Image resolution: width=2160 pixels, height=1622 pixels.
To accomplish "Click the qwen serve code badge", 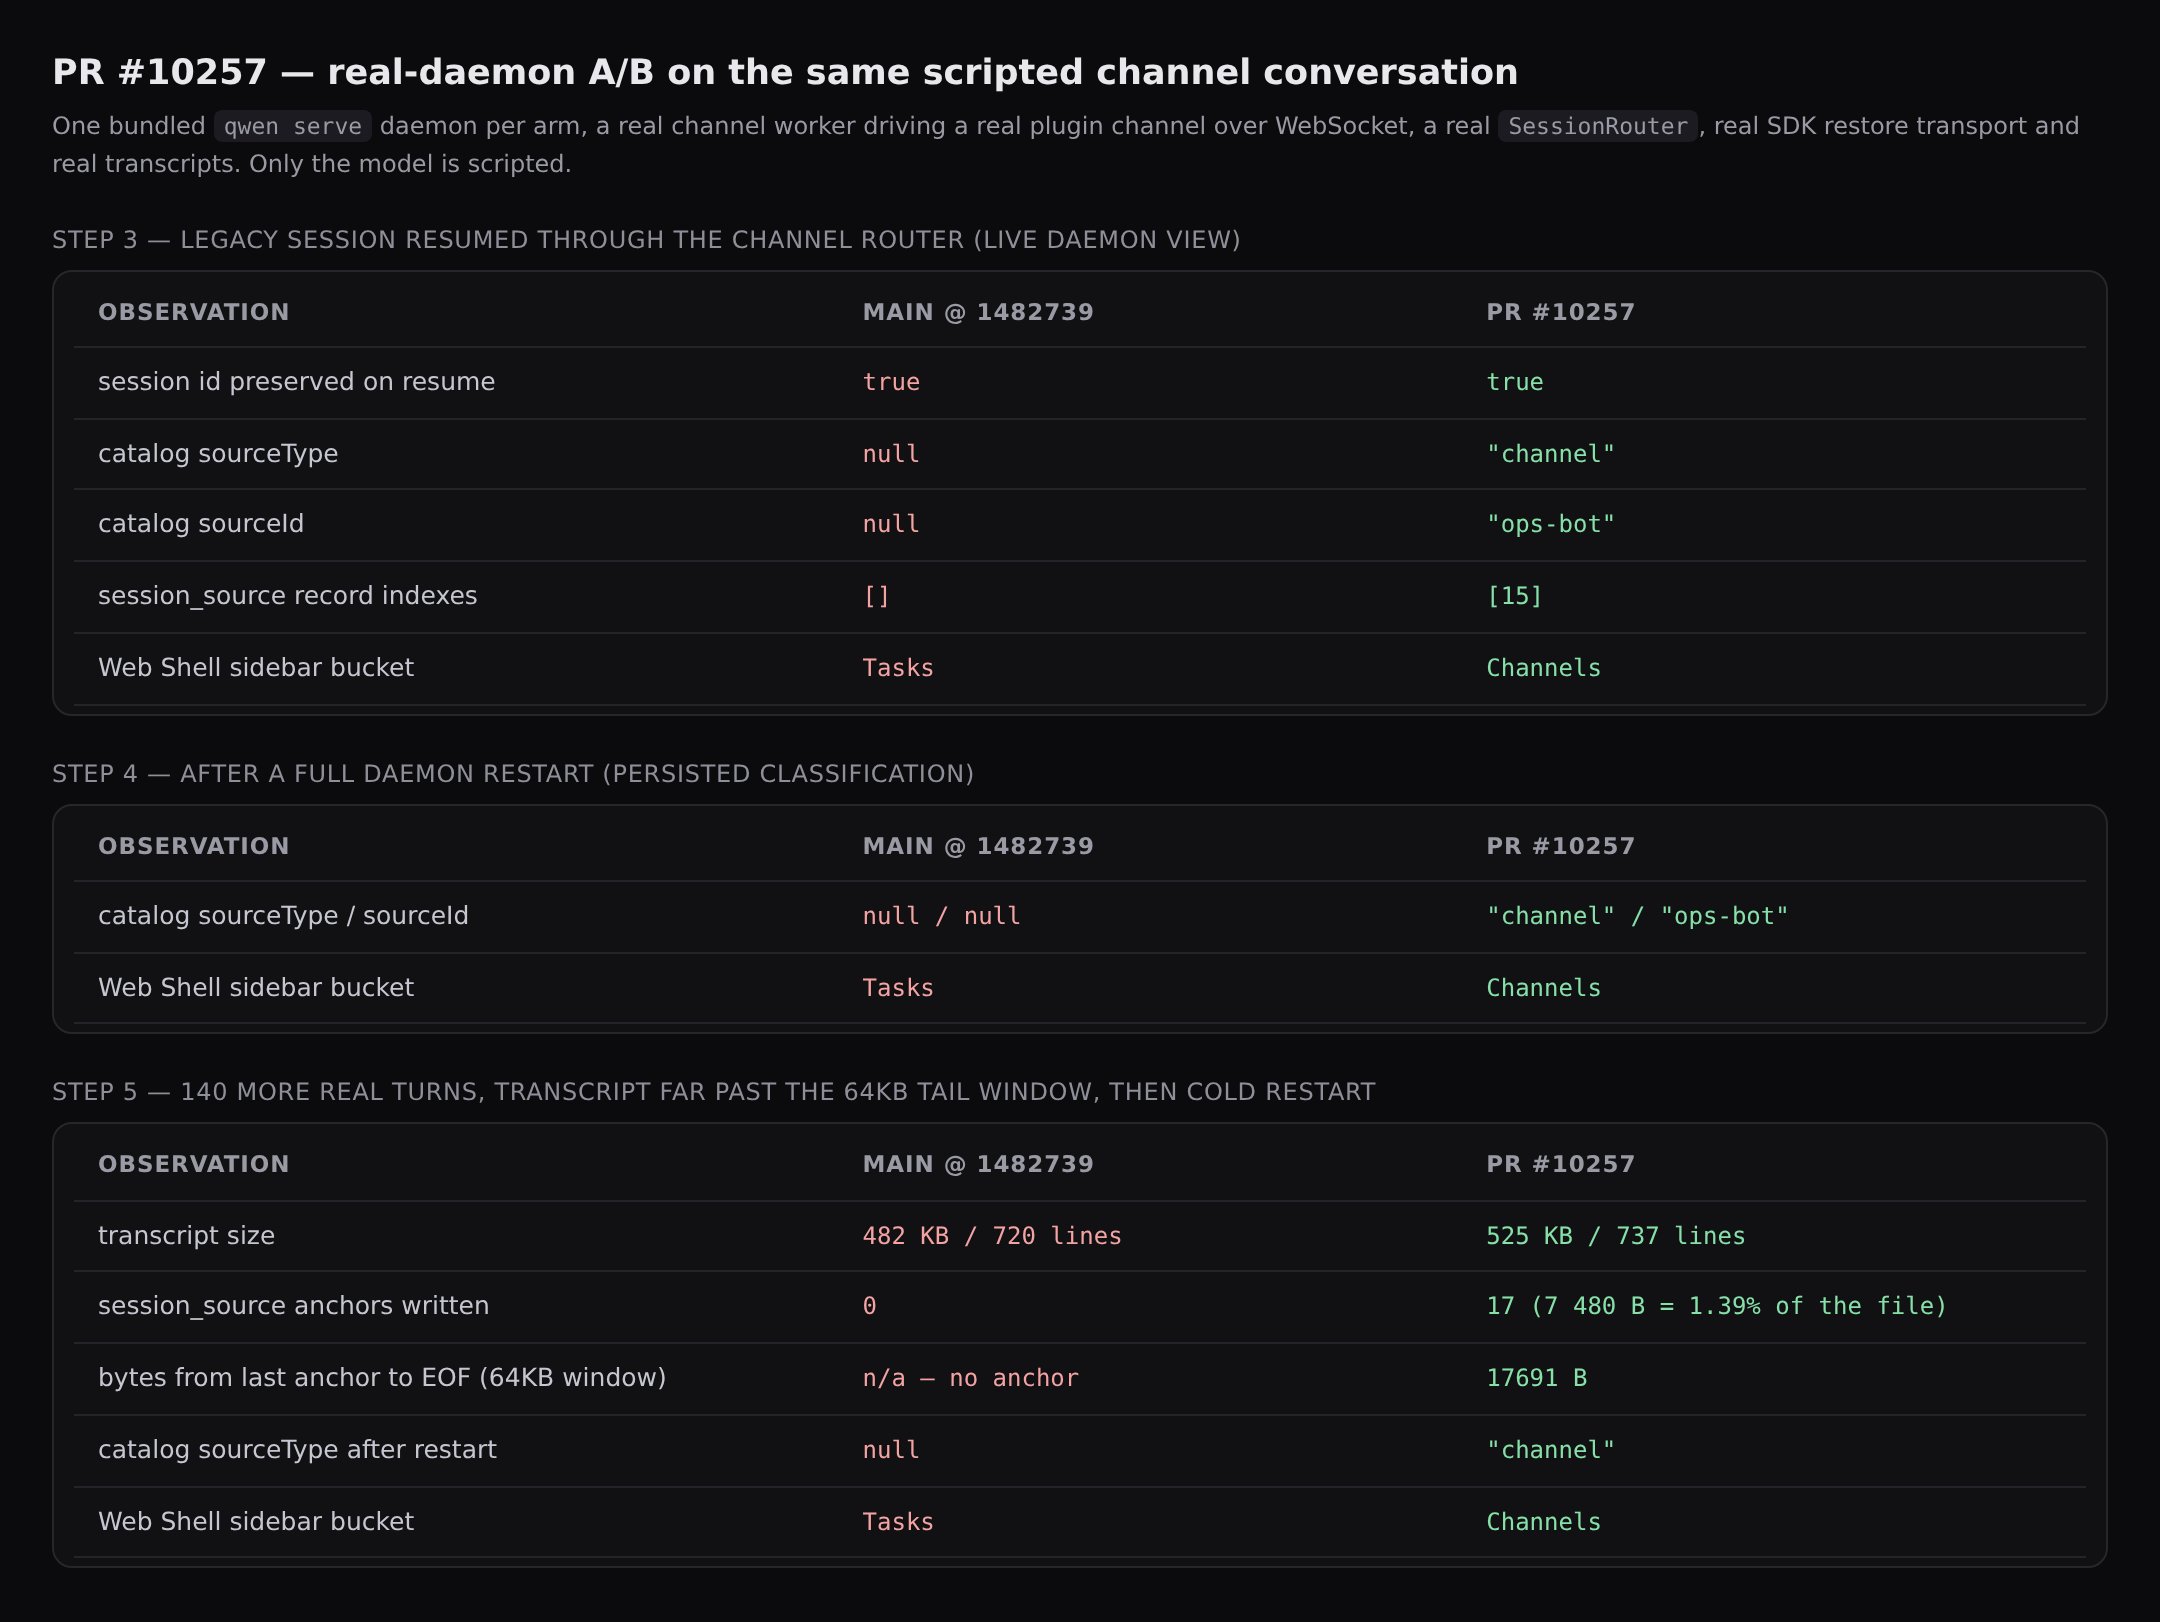I will (x=293, y=126).
